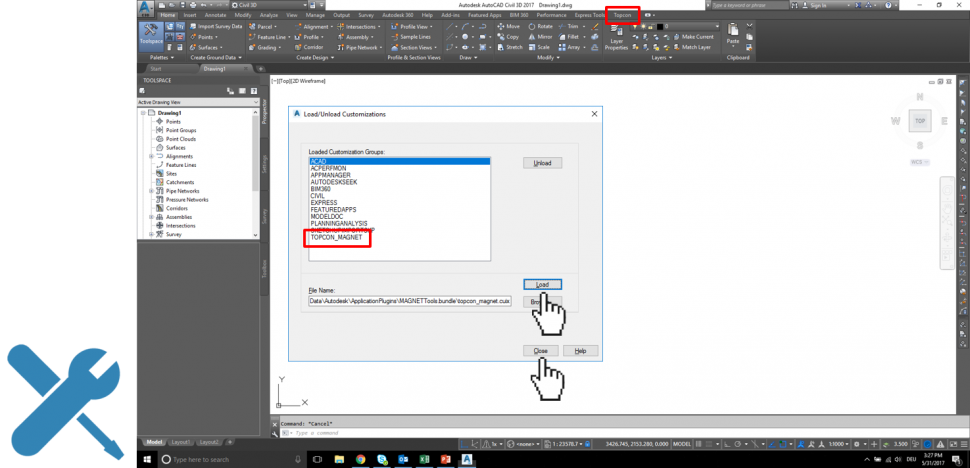Open Layer Properties manager
The height and width of the screenshot is (468, 970).
click(616, 37)
